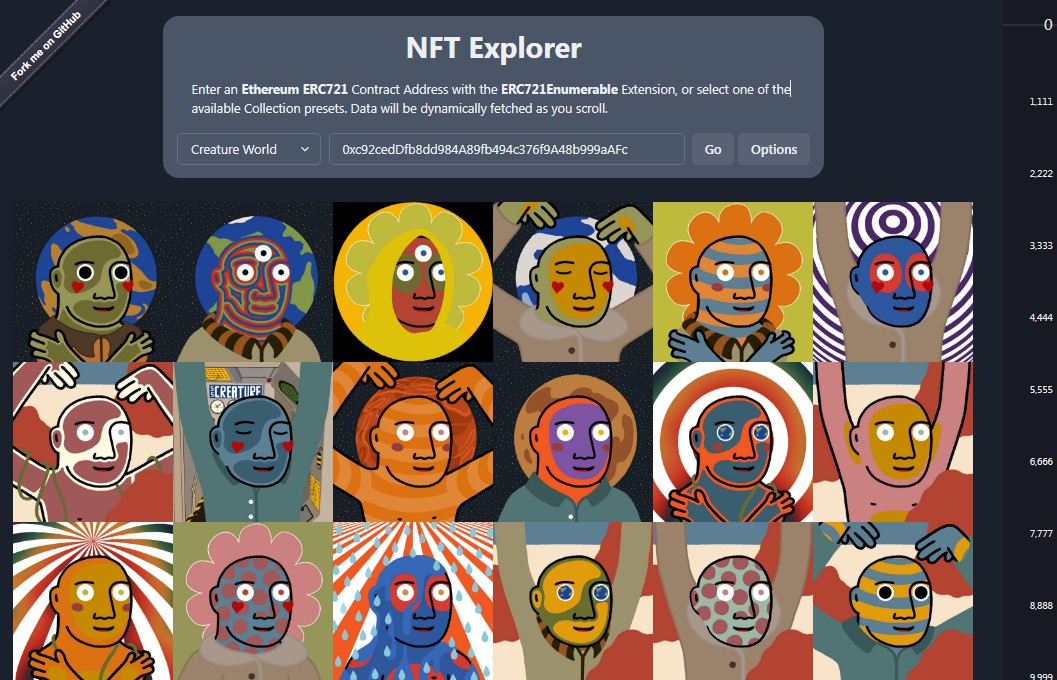The width and height of the screenshot is (1057, 680).
Task: Select the striped-face creature in the bottom-right corner
Action: point(892,600)
